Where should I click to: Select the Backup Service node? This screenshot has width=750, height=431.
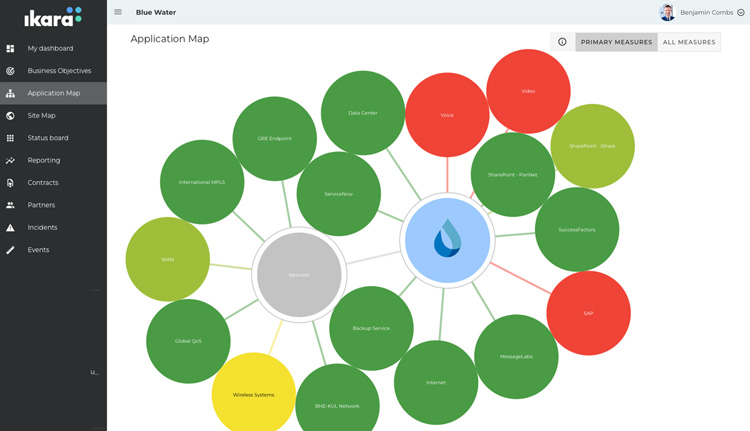tap(371, 328)
